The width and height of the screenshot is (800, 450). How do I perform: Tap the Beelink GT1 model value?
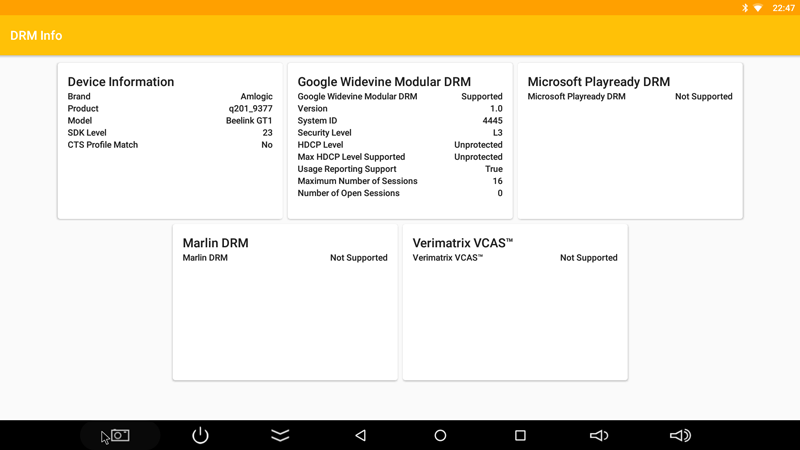[249, 121]
